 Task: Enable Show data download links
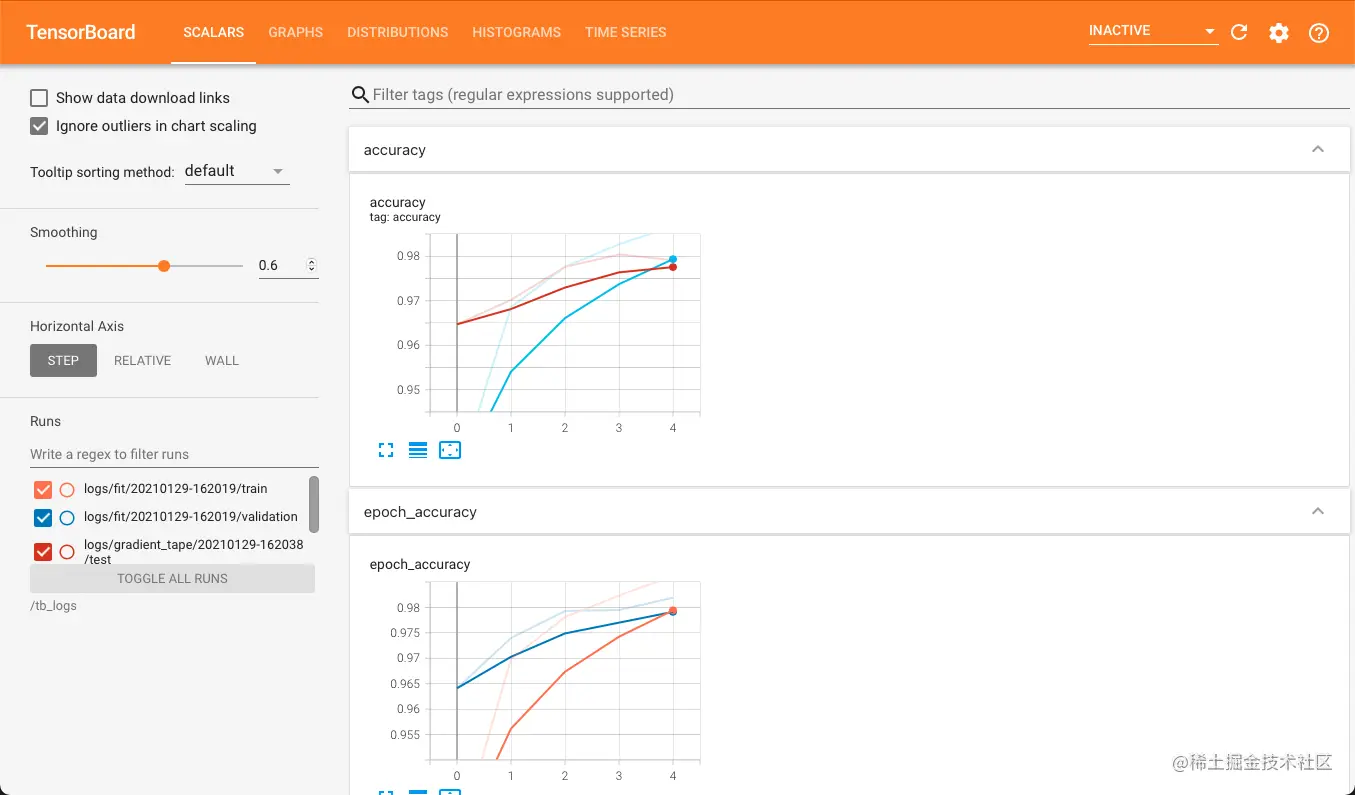point(39,98)
